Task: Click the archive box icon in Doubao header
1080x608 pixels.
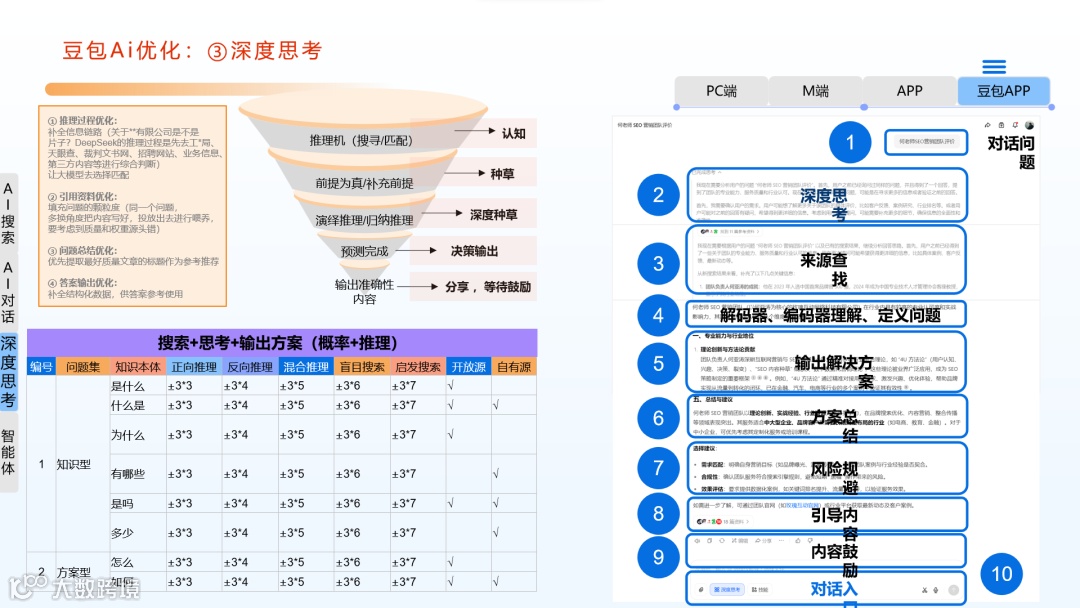Action: (x=1001, y=125)
